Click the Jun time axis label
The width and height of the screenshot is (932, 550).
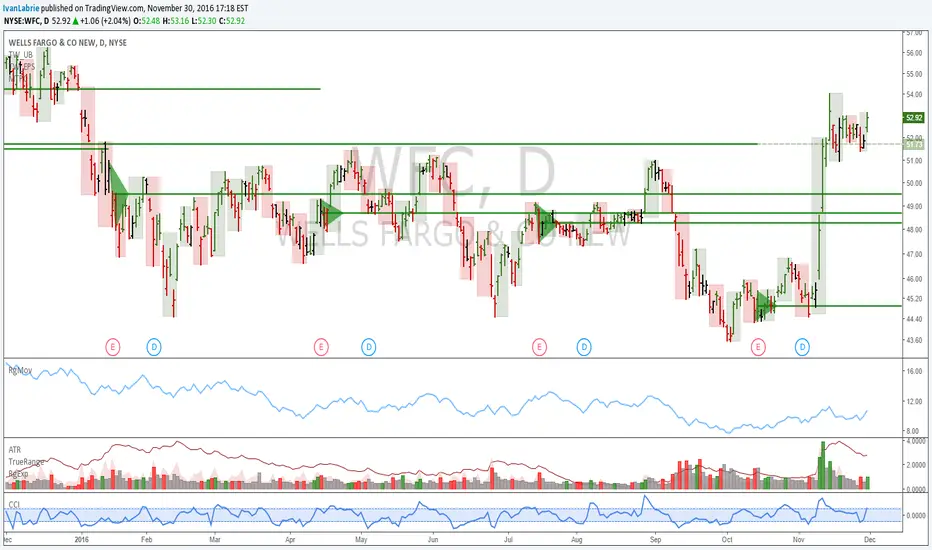pos(433,540)
